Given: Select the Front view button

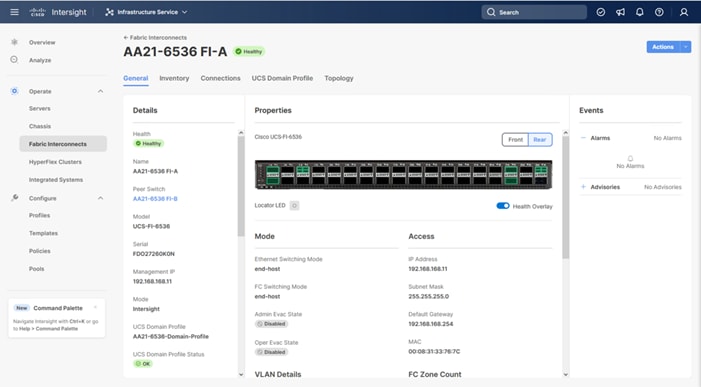Looking at the screenshot, I should click(x=515, y=139).
